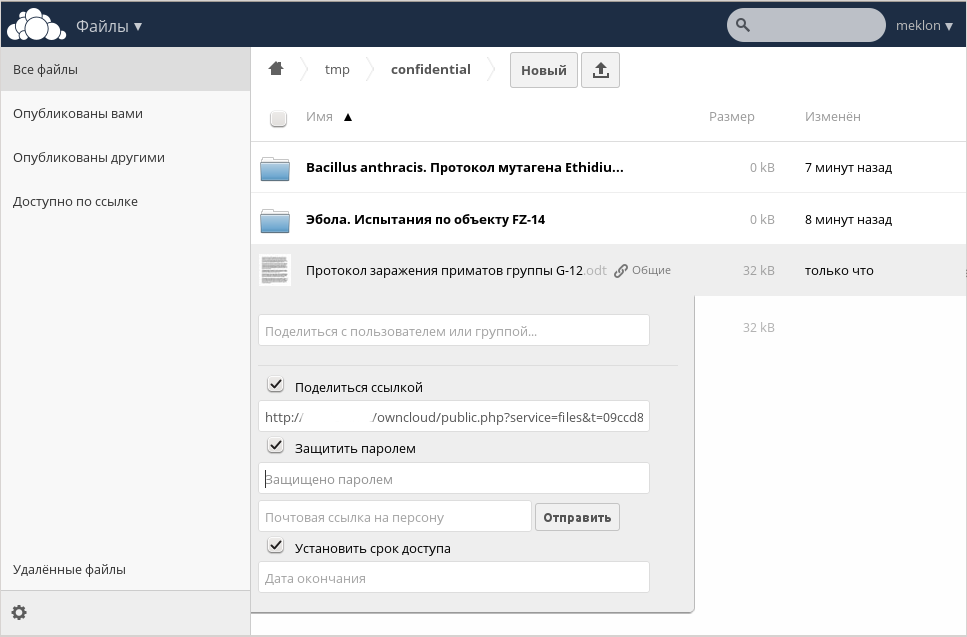
Task: Open the file upload icon
Action: pyautogui.click(x=600, y=69)
